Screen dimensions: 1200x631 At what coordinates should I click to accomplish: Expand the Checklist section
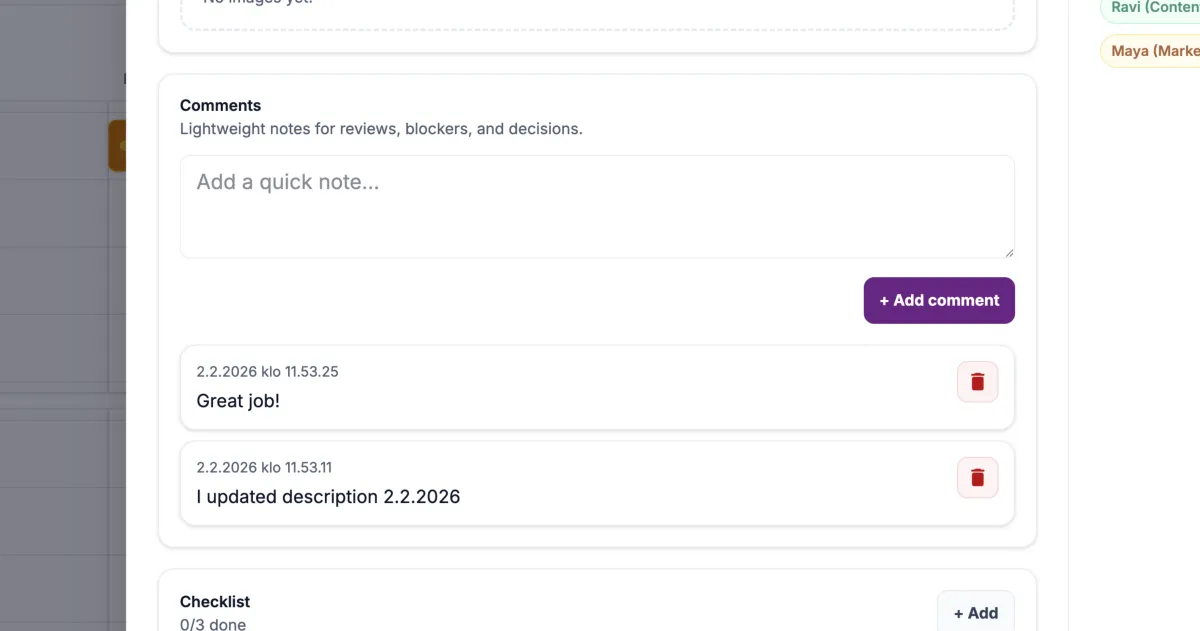[215, 601]
